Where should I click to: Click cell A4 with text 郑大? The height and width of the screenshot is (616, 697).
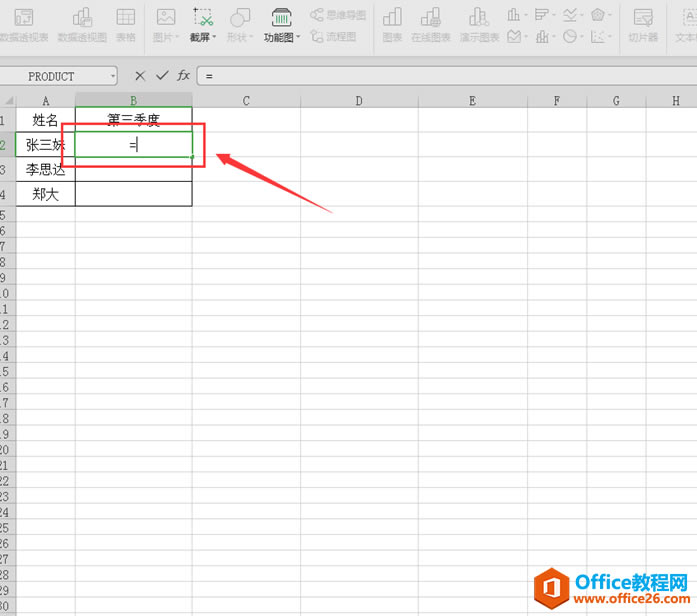[x=45, y=194]
